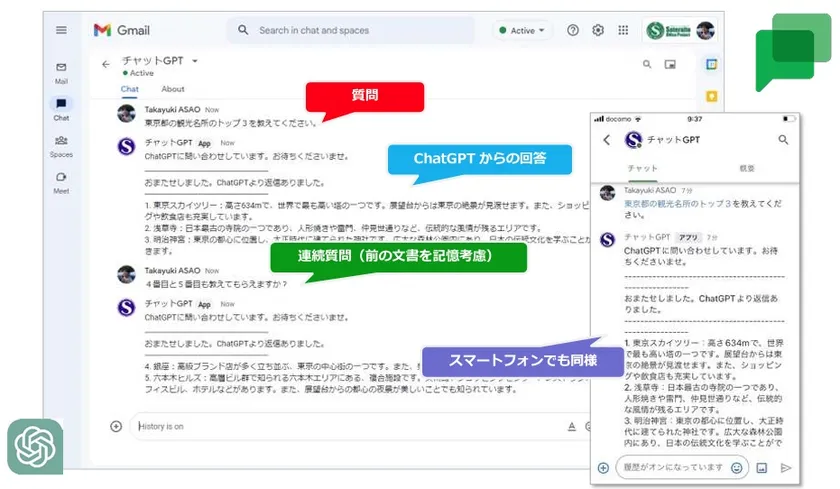Click the History is on message field

tap(348, 426)
